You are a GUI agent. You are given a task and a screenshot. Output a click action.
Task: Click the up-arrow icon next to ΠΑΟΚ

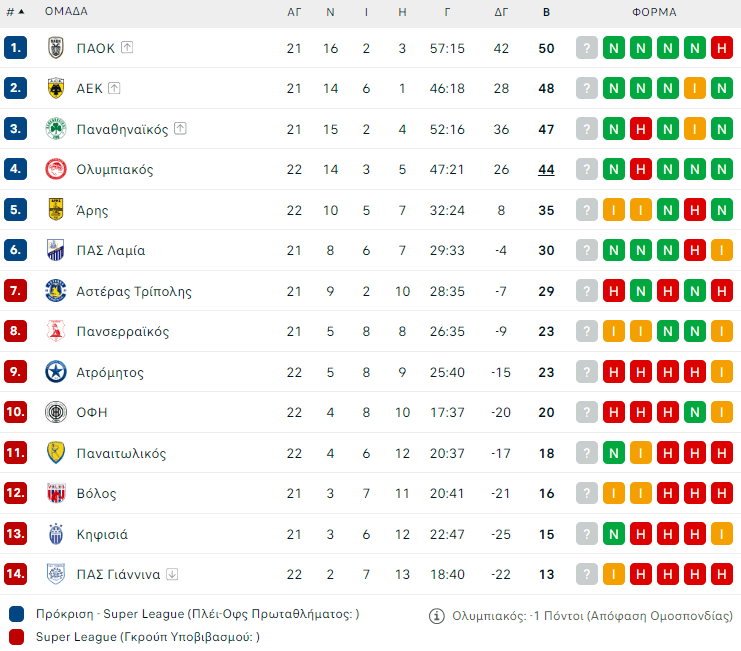[127, 48]
